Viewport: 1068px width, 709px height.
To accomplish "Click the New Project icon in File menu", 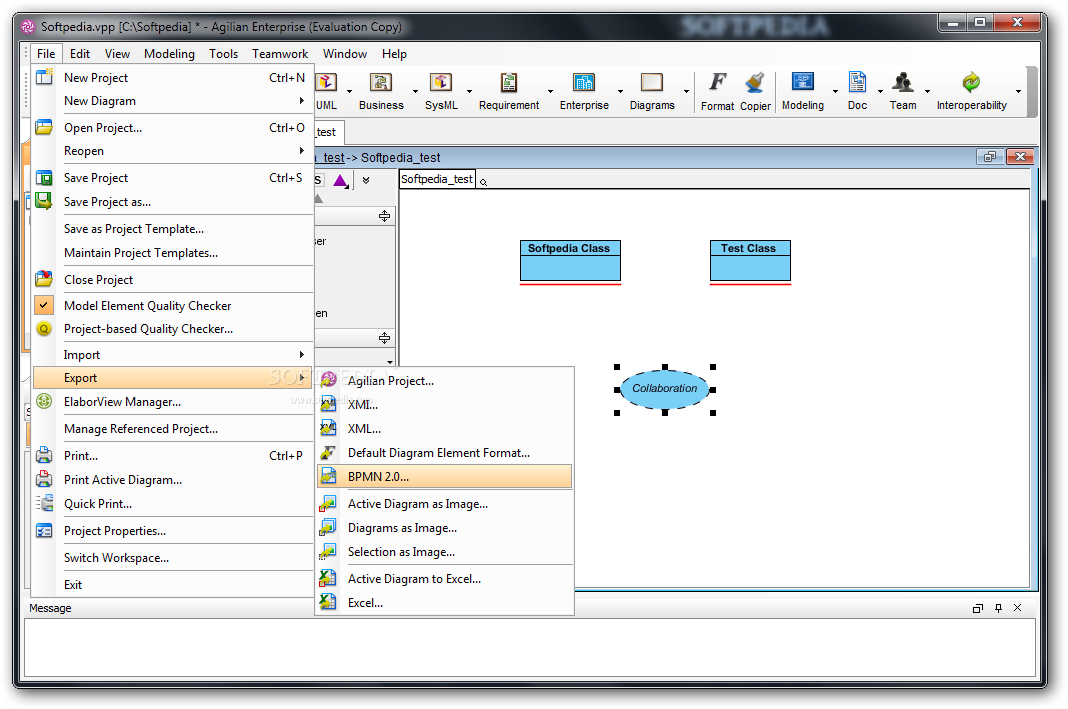I will [x=44, y=77].
